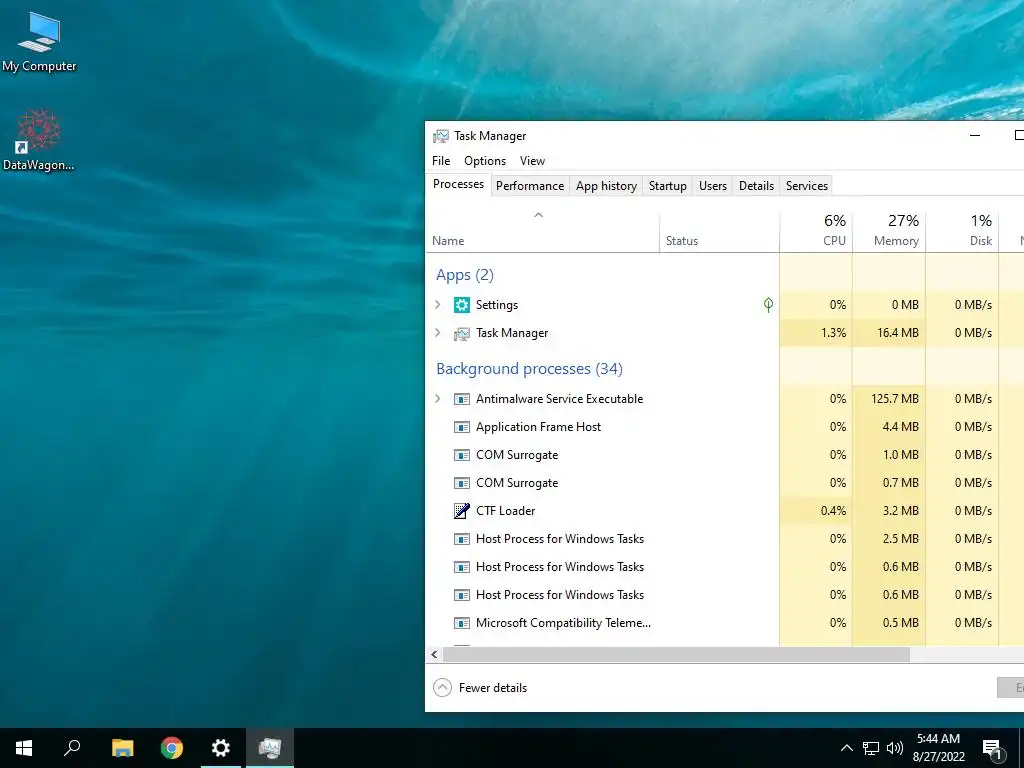Sort processes by Memory column
The height and width of the screenshot is (768, 1024).
pos(889,232)
